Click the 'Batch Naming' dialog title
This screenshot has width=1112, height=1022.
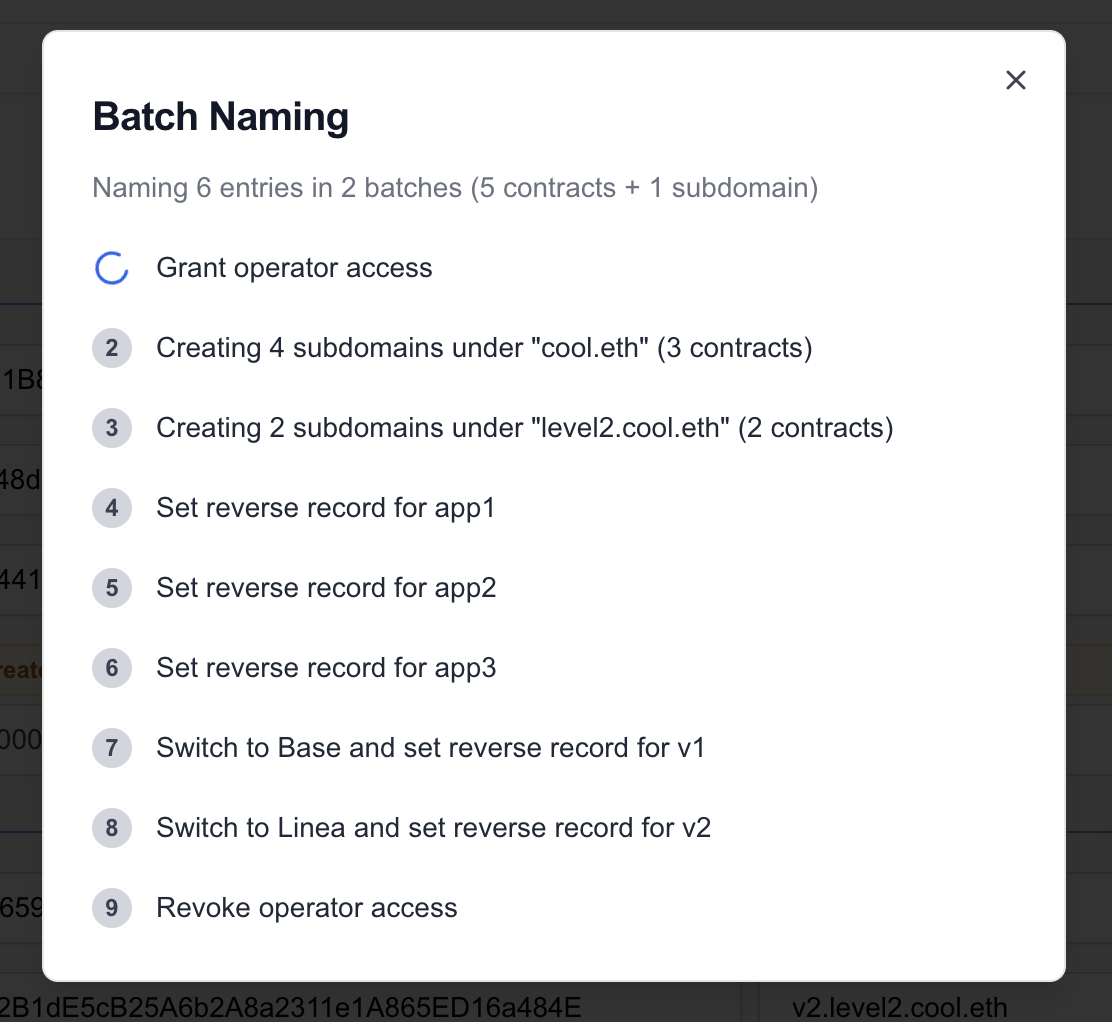coord(220,117)
